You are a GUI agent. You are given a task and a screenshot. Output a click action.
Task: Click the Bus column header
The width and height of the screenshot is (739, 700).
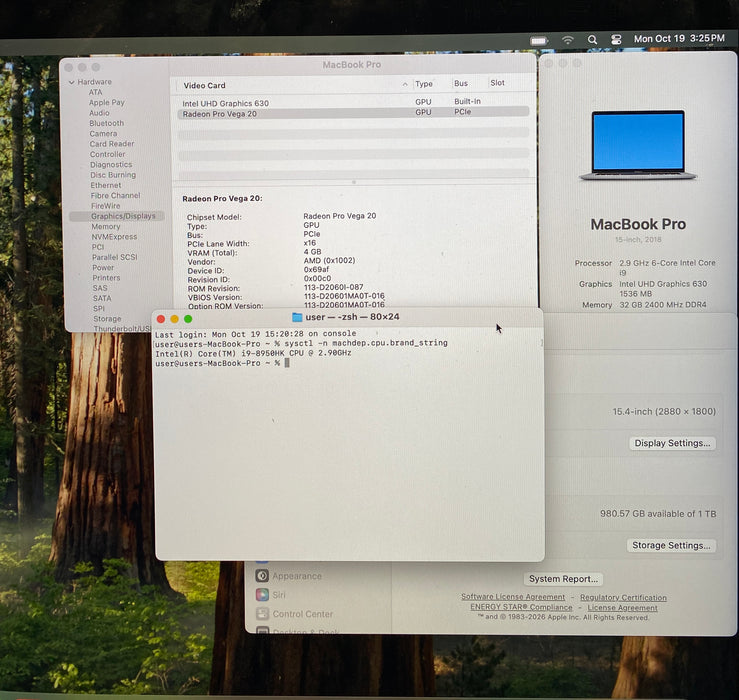point(460,83)
